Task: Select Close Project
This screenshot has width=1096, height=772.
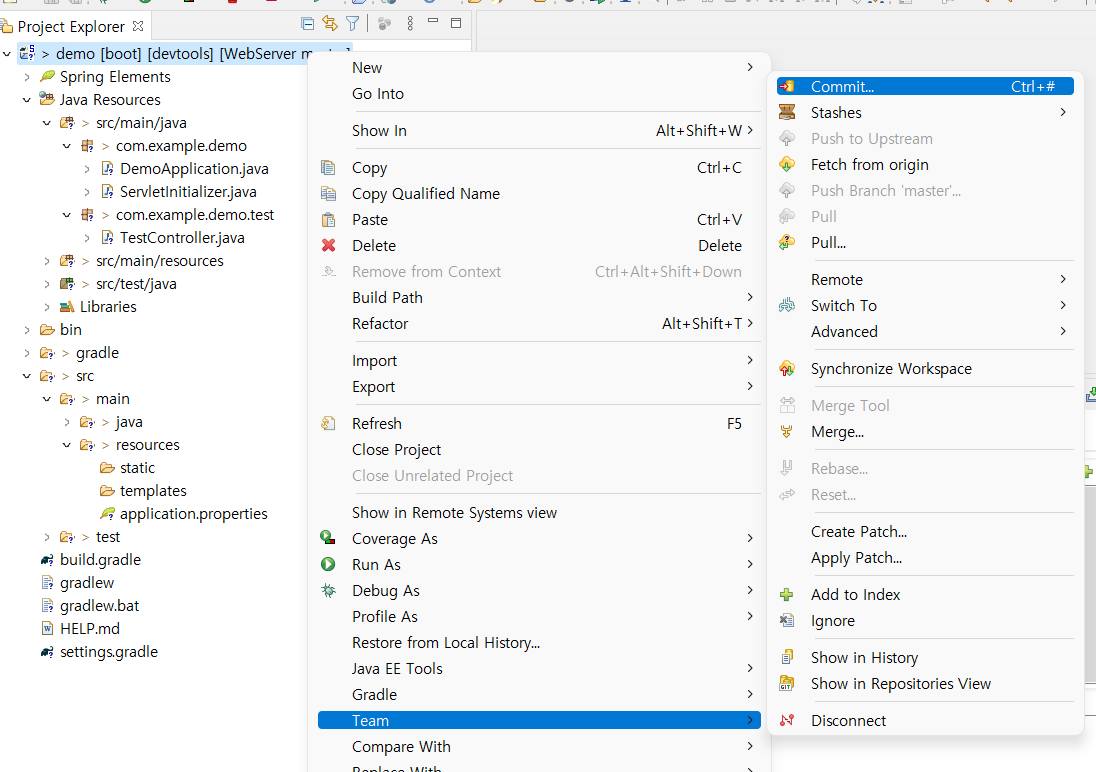Action: [539, 450]
